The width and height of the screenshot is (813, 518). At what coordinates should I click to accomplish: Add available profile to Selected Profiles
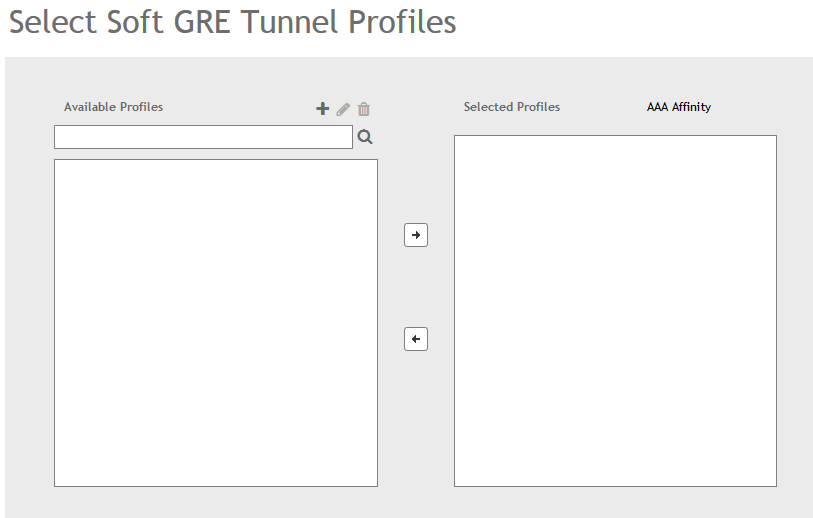416,235
